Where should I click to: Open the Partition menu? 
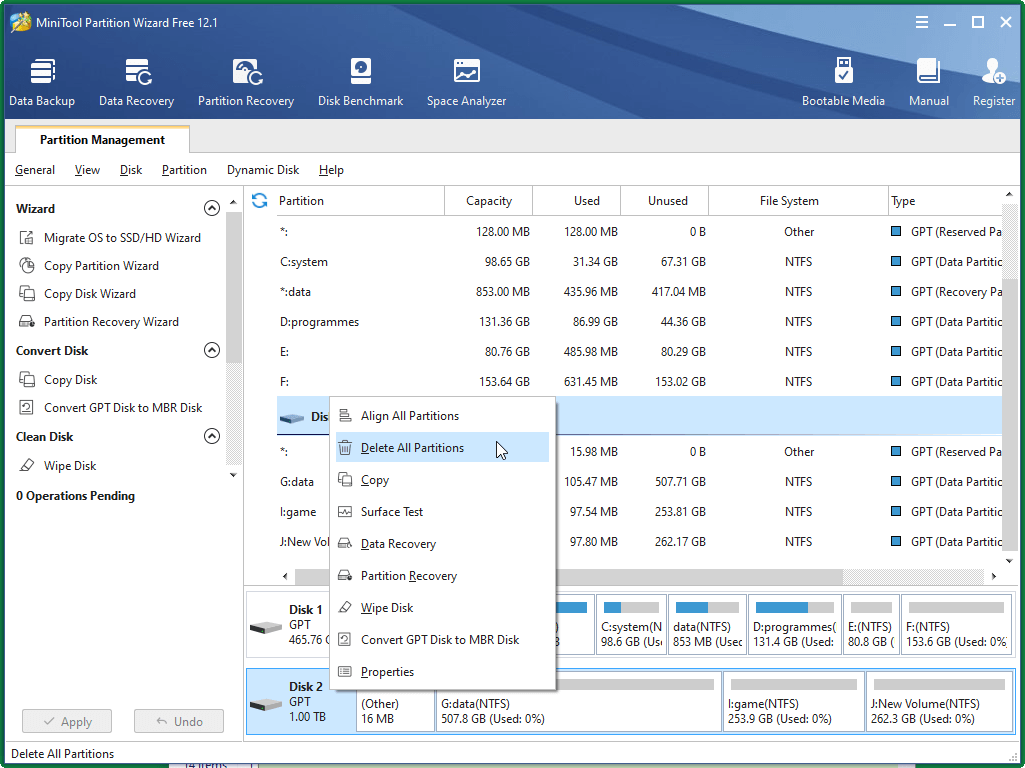coord(184,170)
